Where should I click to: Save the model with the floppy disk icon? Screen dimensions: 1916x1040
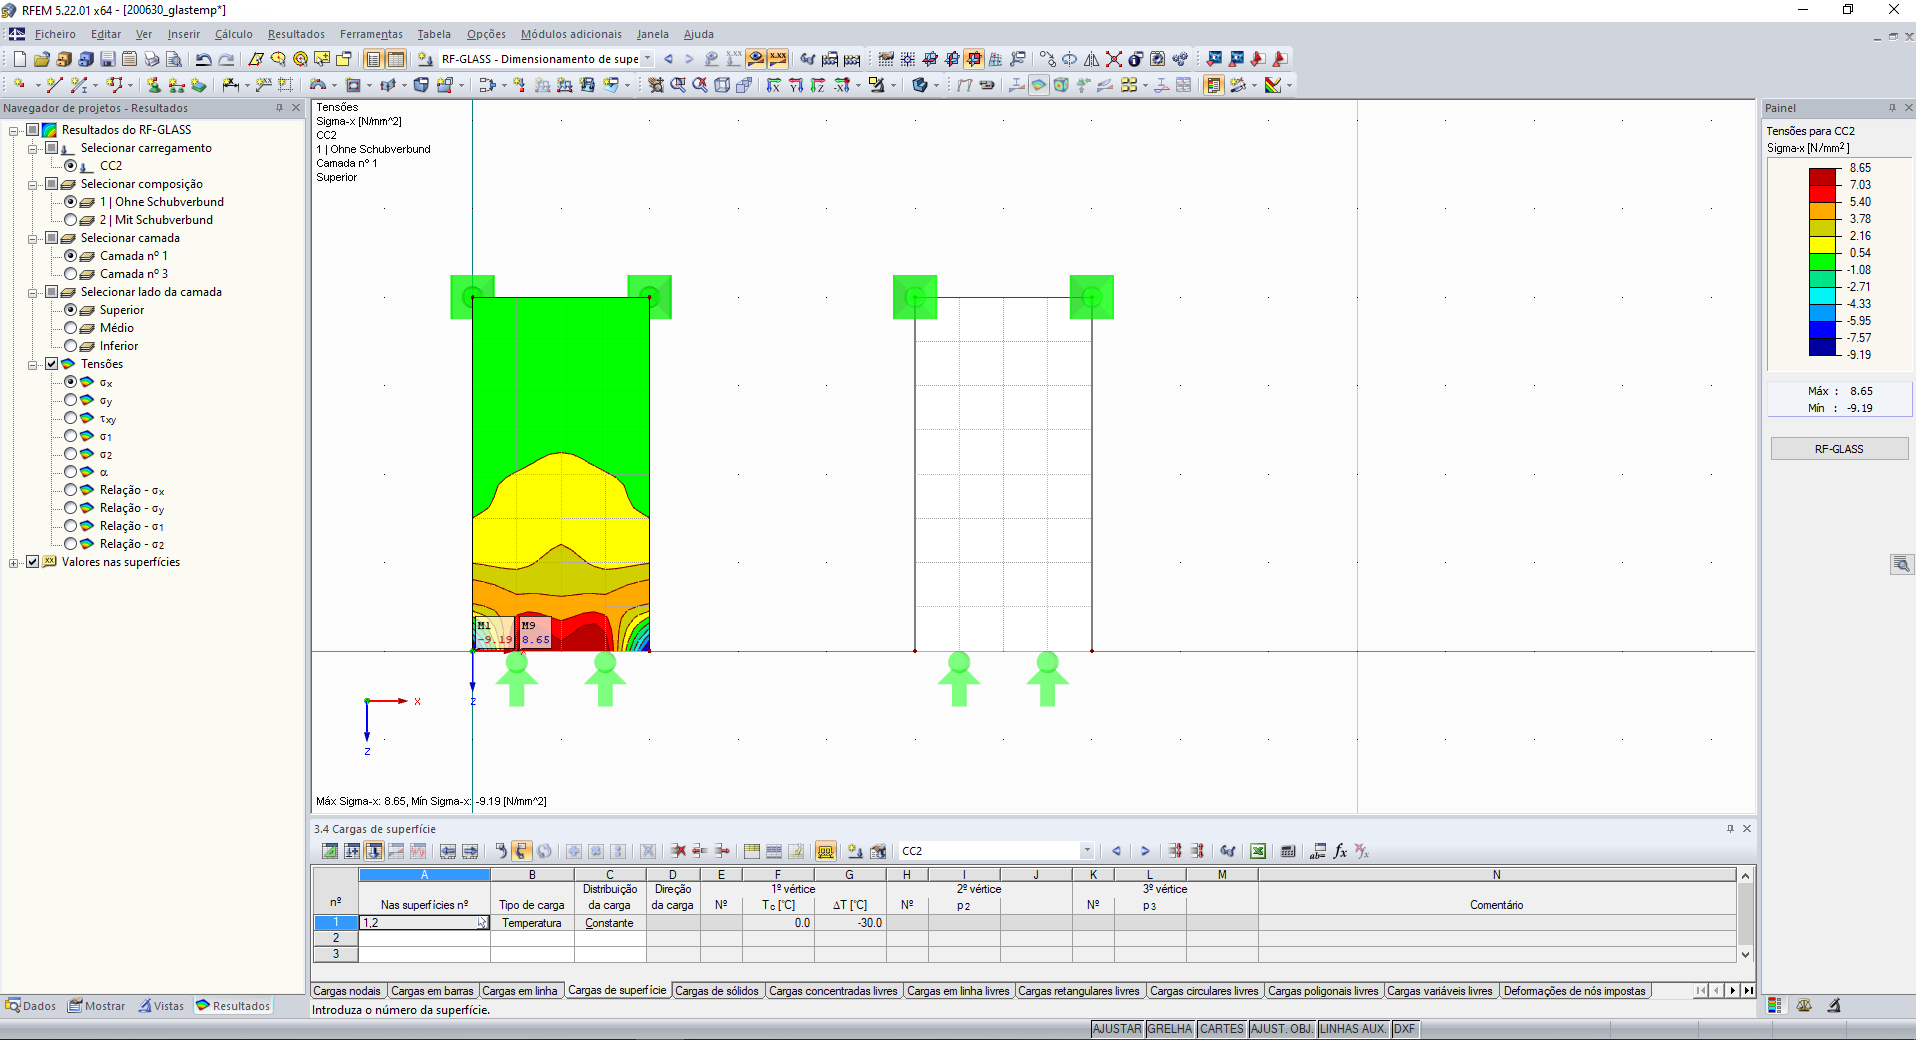click(108, 59)
